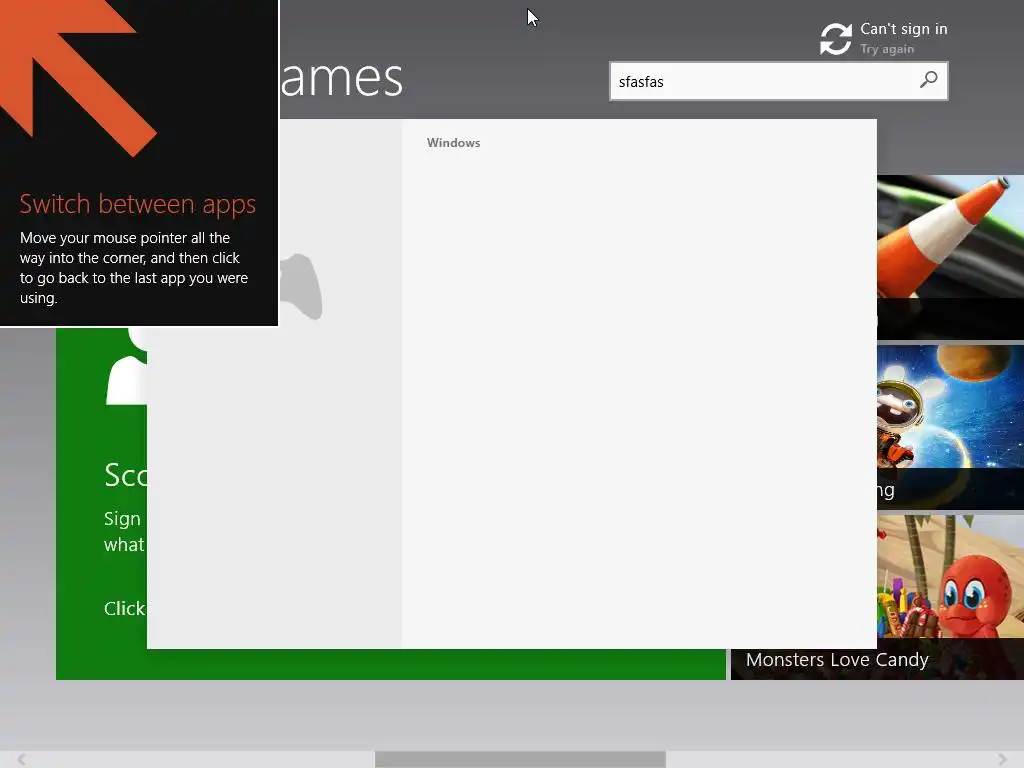Click the Monsters Love Candy title text

(837, 660)
